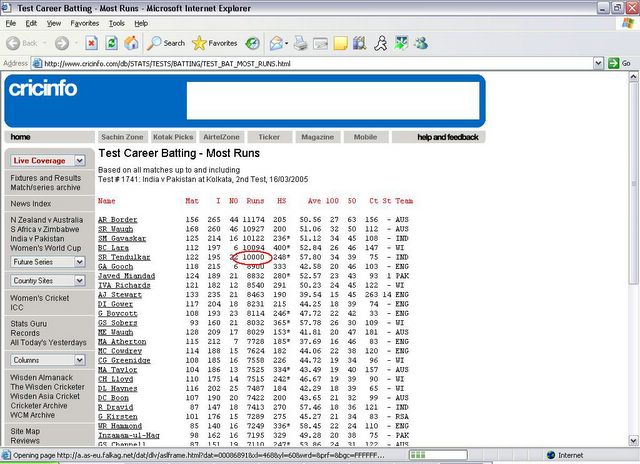The width and height of the screenshot is (640, 464).
Task: Click the yellow Discuss note icon
Action: 340,43
